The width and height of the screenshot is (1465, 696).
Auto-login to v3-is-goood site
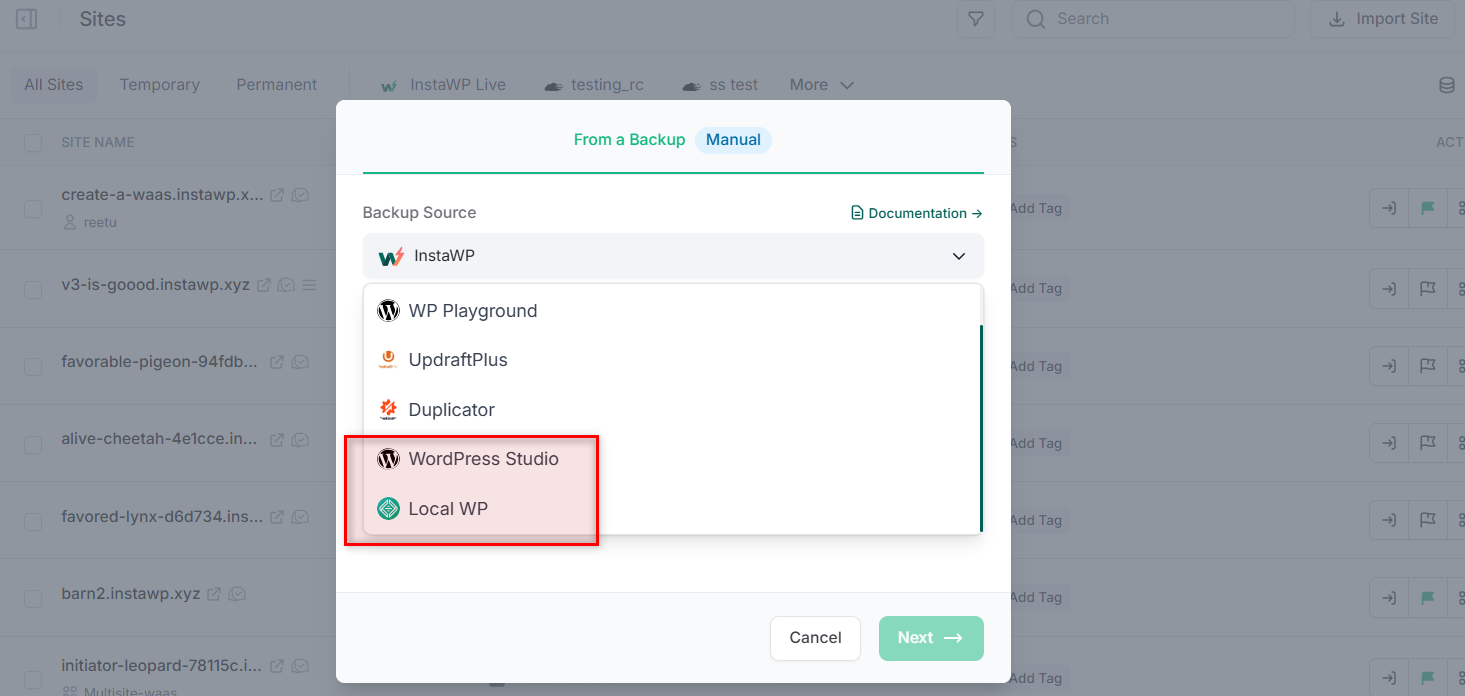point(1389,288)
